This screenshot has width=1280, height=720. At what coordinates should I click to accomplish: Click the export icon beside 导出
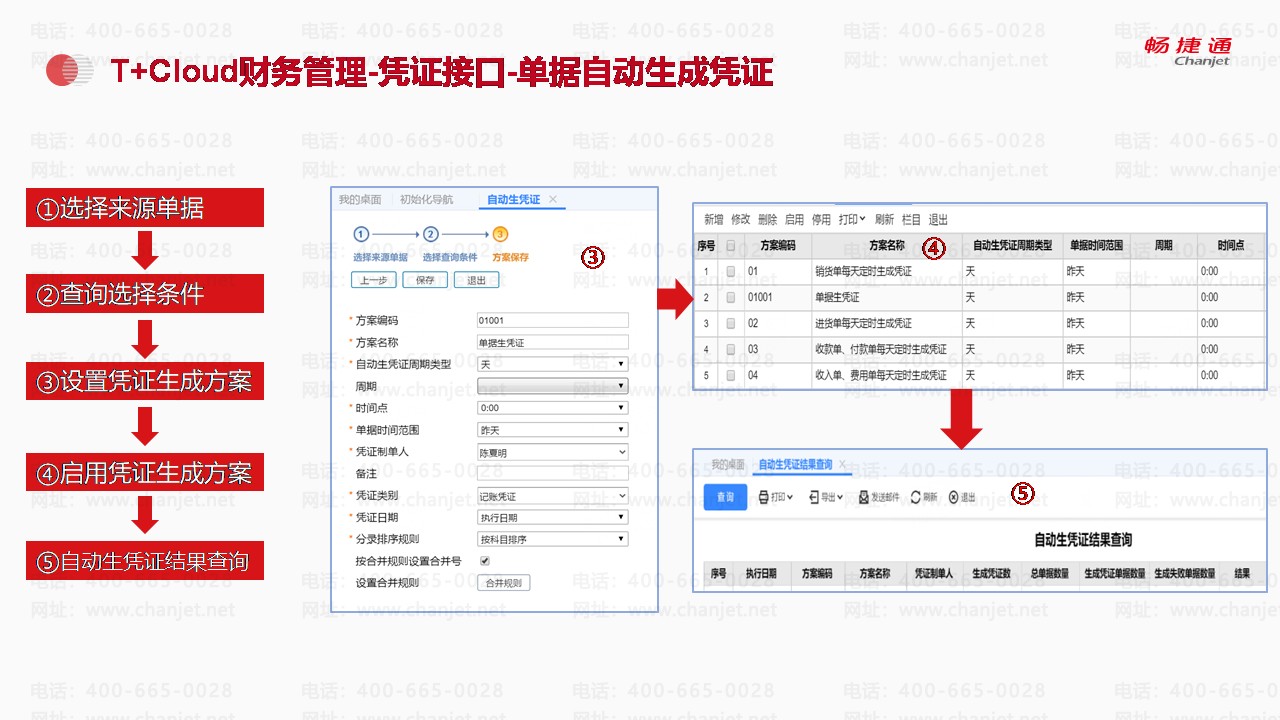[814, 497]
